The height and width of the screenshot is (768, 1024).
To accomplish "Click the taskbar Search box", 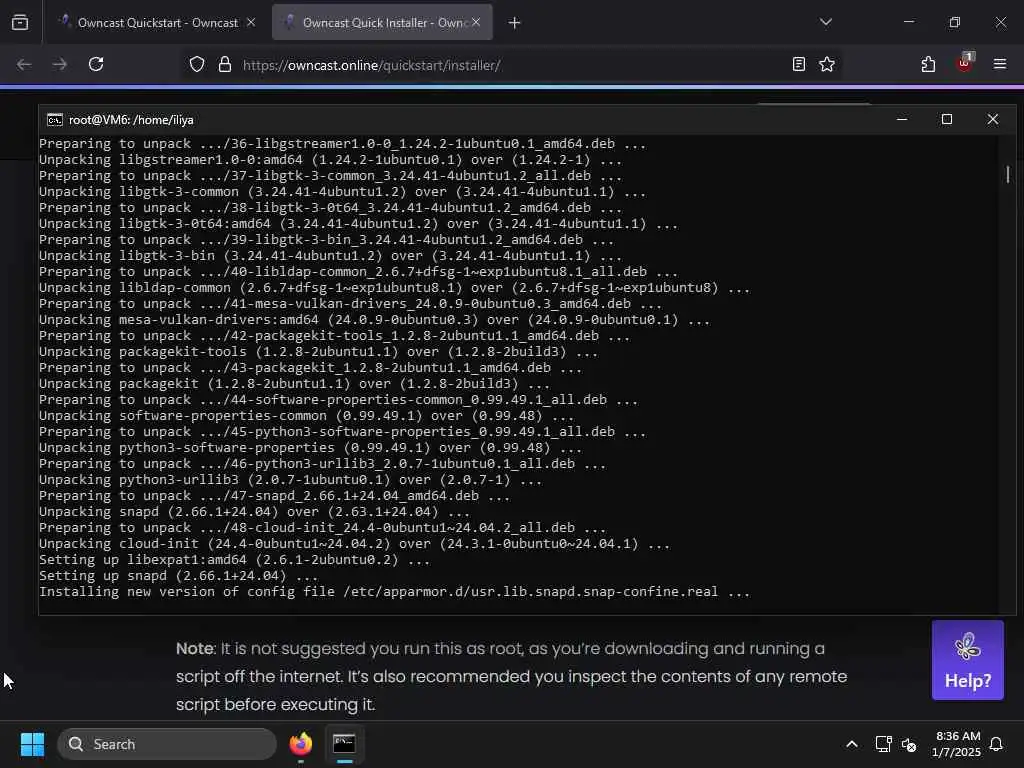I will (167, 744).
